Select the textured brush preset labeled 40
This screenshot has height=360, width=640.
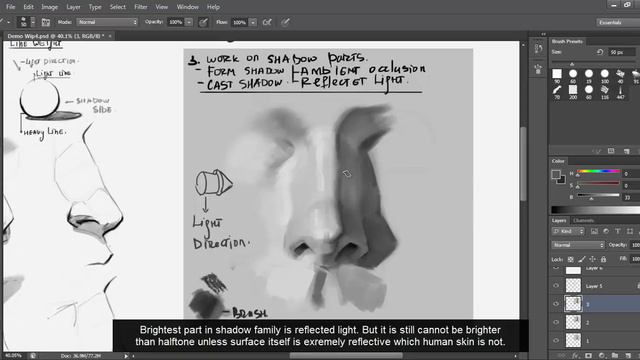[x=620, y=76]
